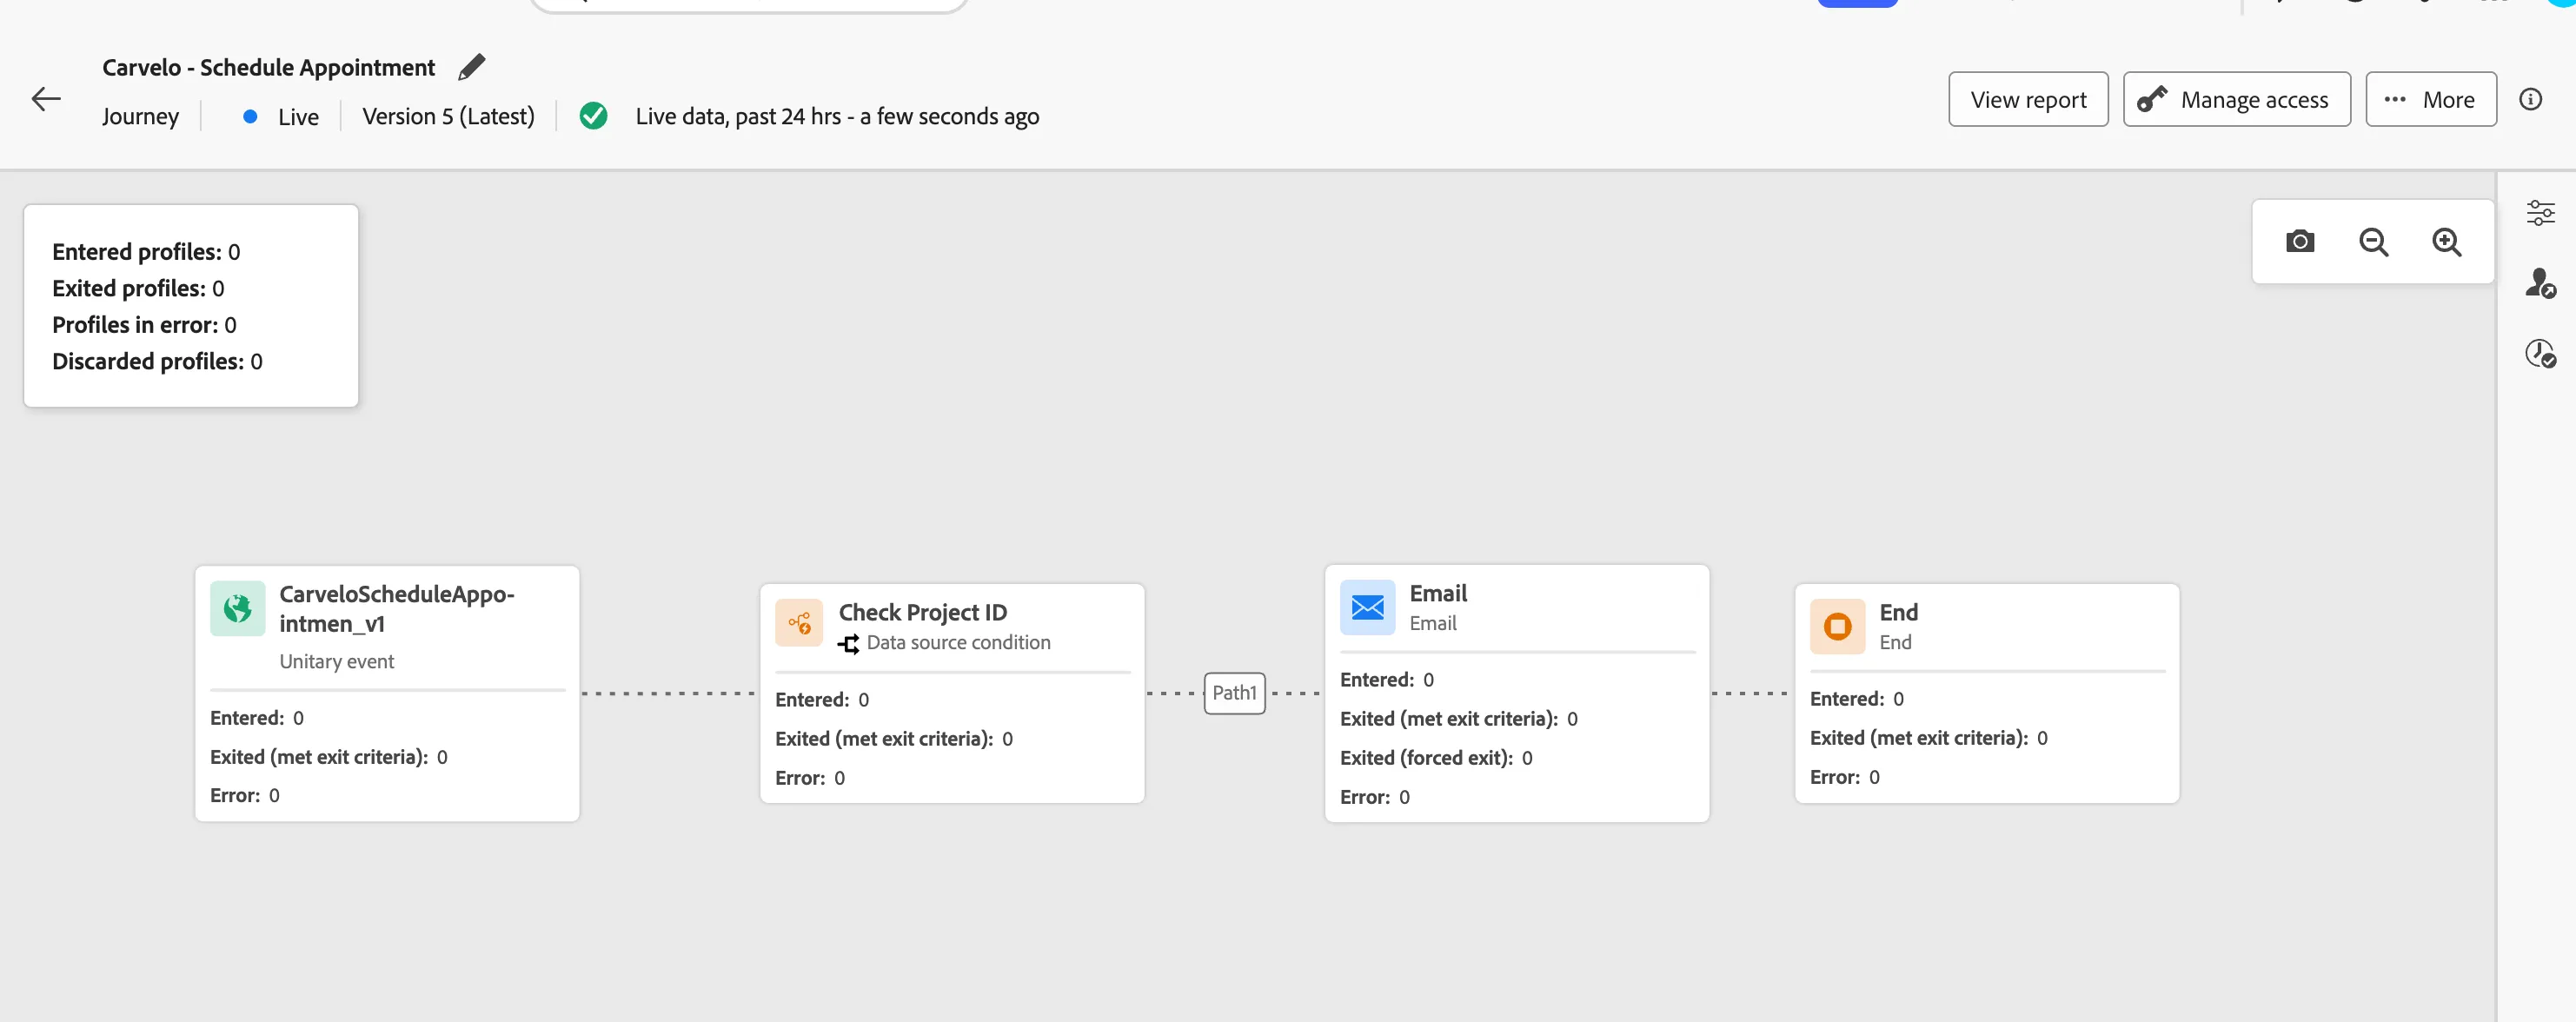Select the End activity stop icon
Screen dimensions: 2576x1022
click(x=1837, y=626)
